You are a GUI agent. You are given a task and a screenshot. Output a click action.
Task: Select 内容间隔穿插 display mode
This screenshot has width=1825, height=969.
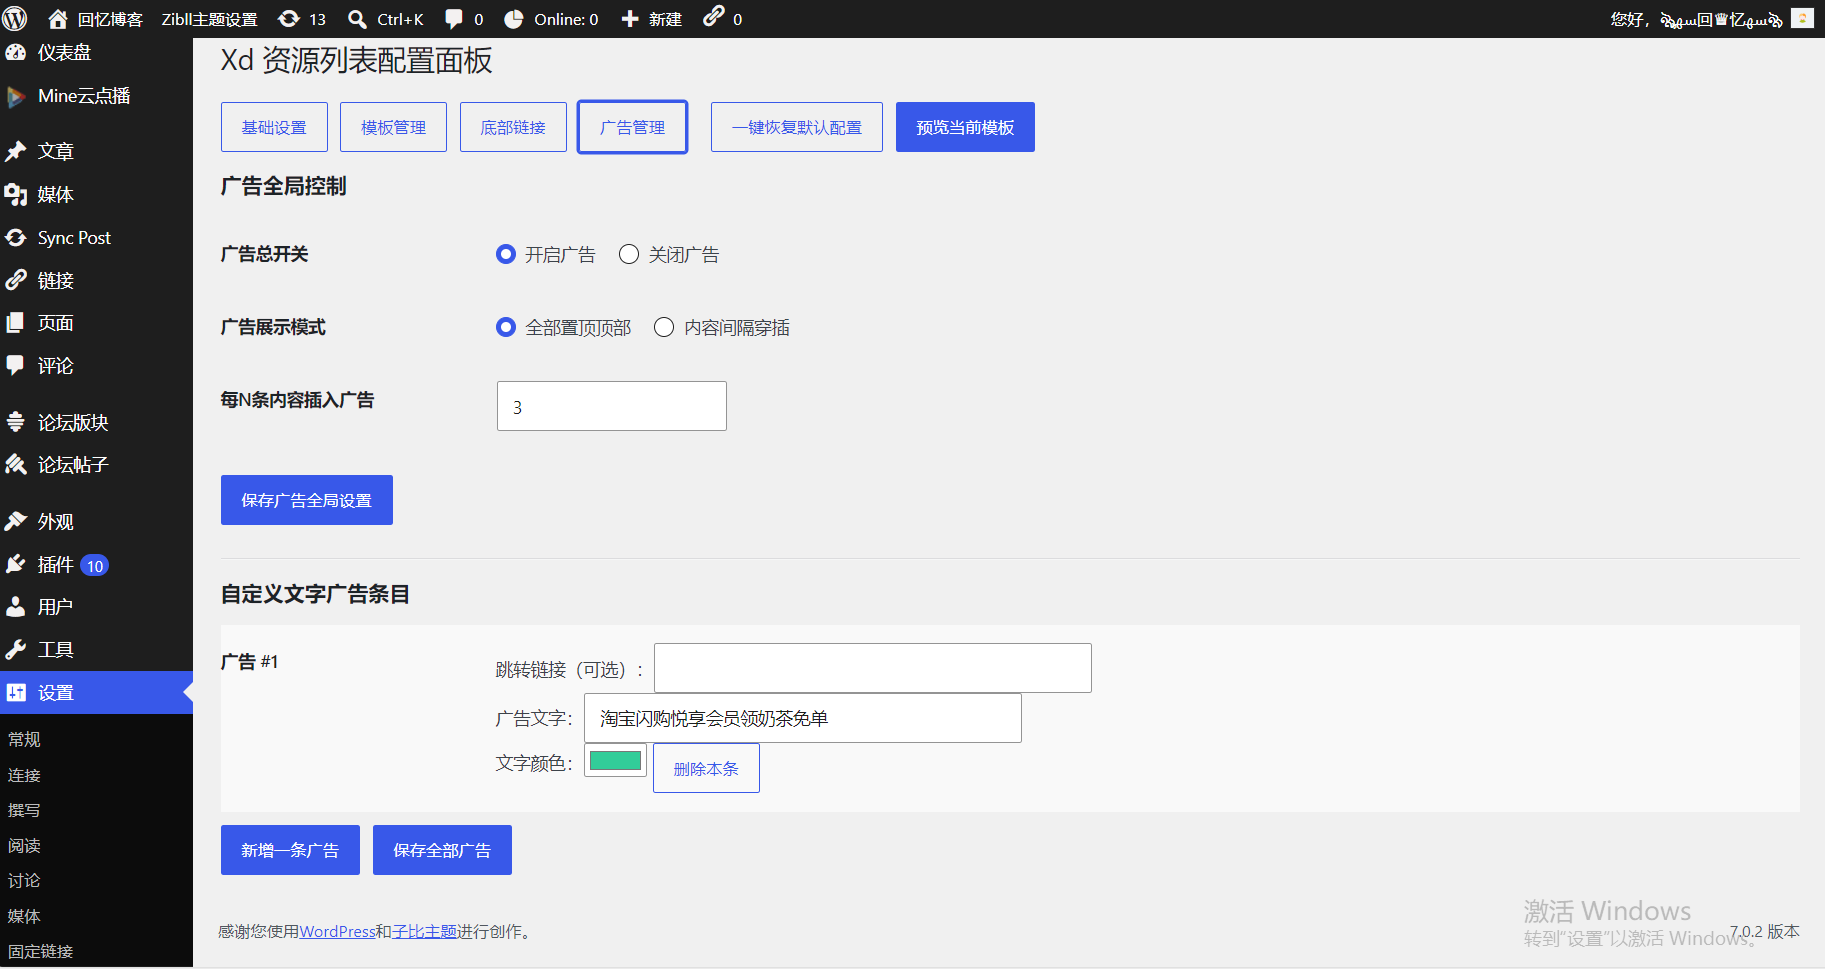pos(664,327)
